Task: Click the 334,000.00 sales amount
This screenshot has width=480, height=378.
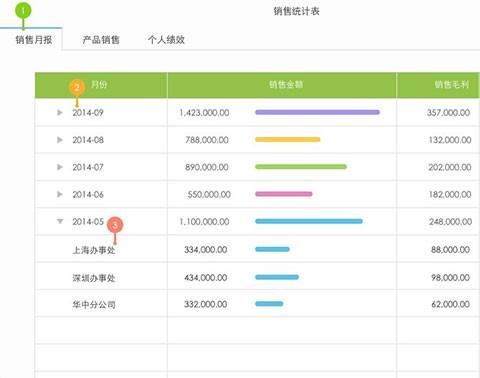Action: (206, 250)
